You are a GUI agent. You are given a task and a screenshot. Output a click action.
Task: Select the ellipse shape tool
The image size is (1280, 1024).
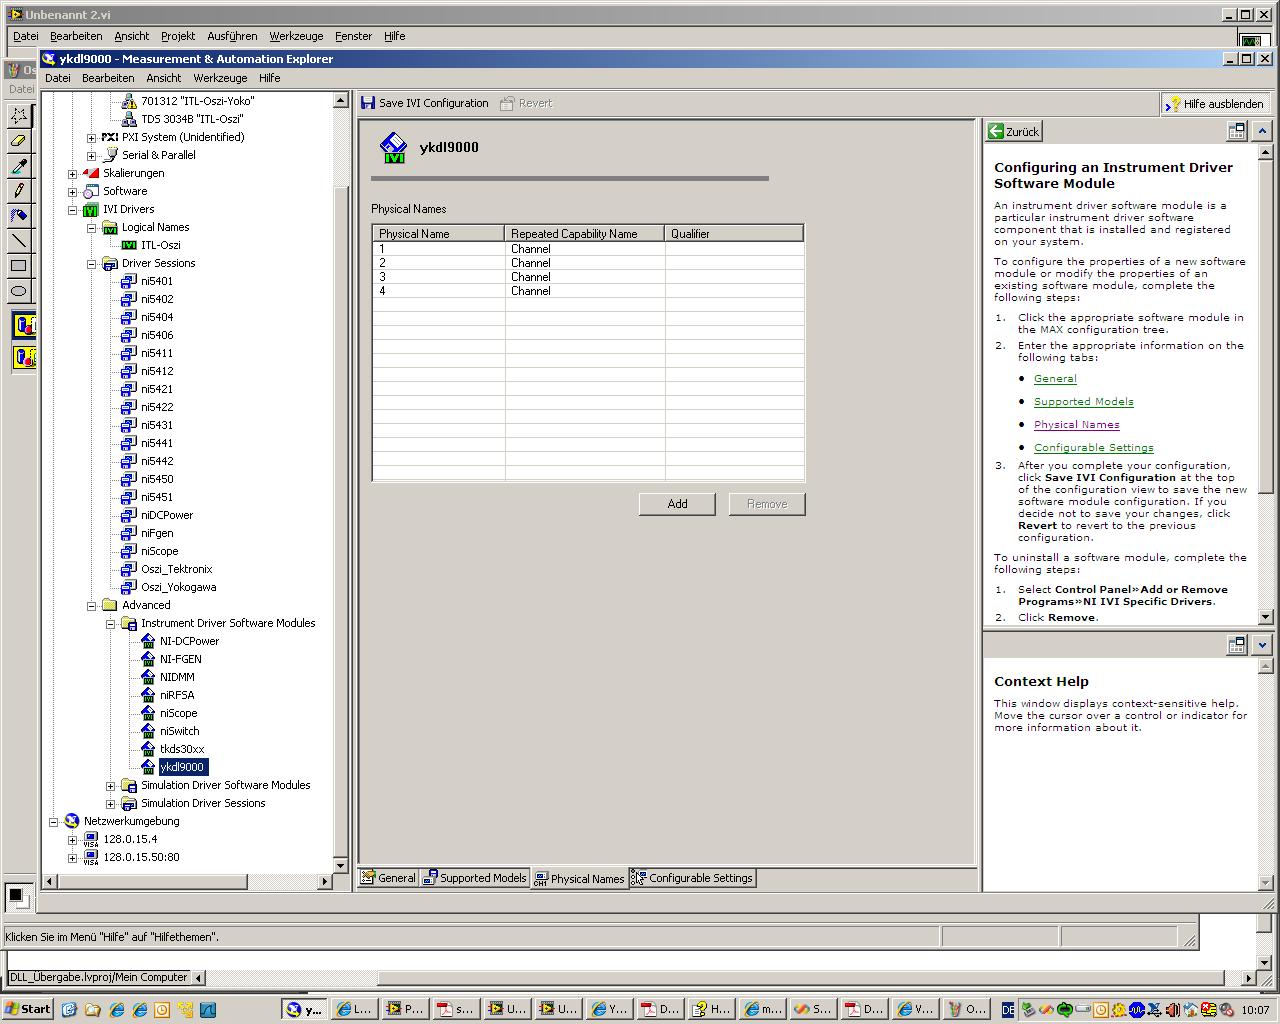pos(18,291)
